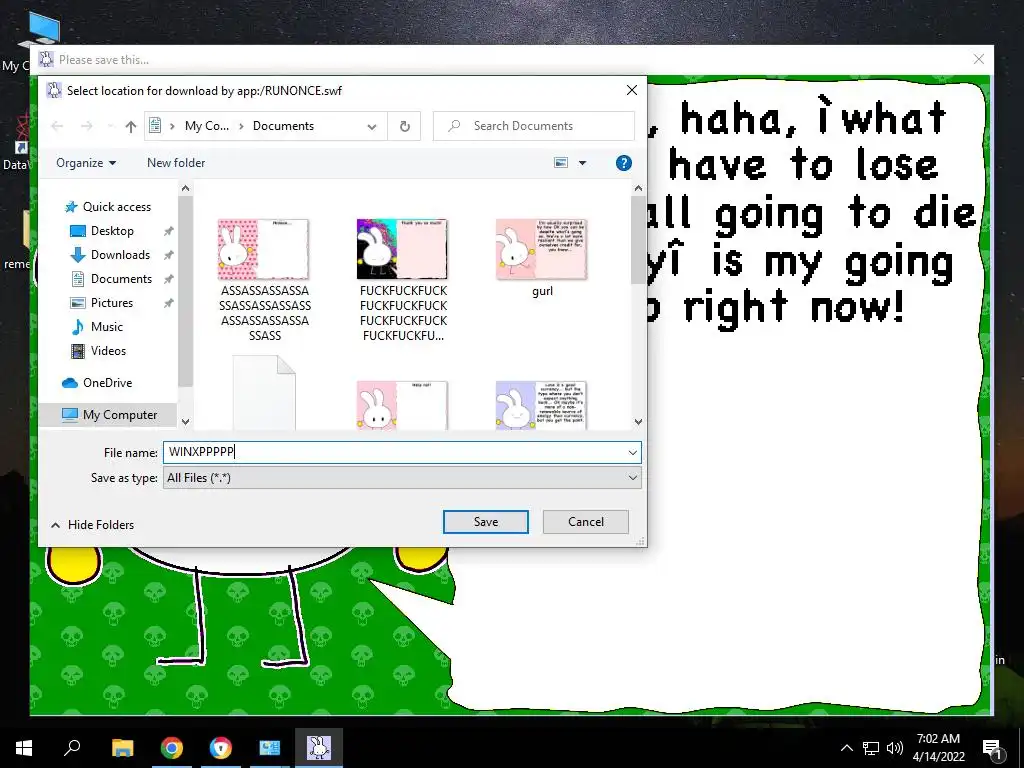
Task: Refresh the Documents folder view
Action: (404, 126)
